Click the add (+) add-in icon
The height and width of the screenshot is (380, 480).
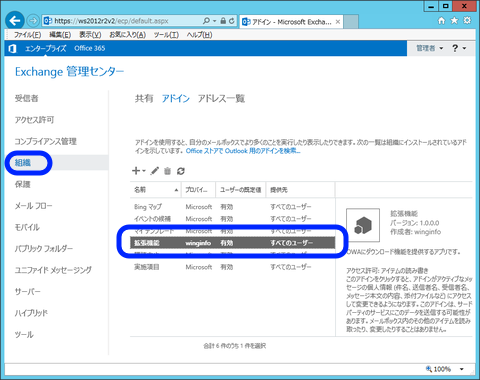(x=136, y=171)
